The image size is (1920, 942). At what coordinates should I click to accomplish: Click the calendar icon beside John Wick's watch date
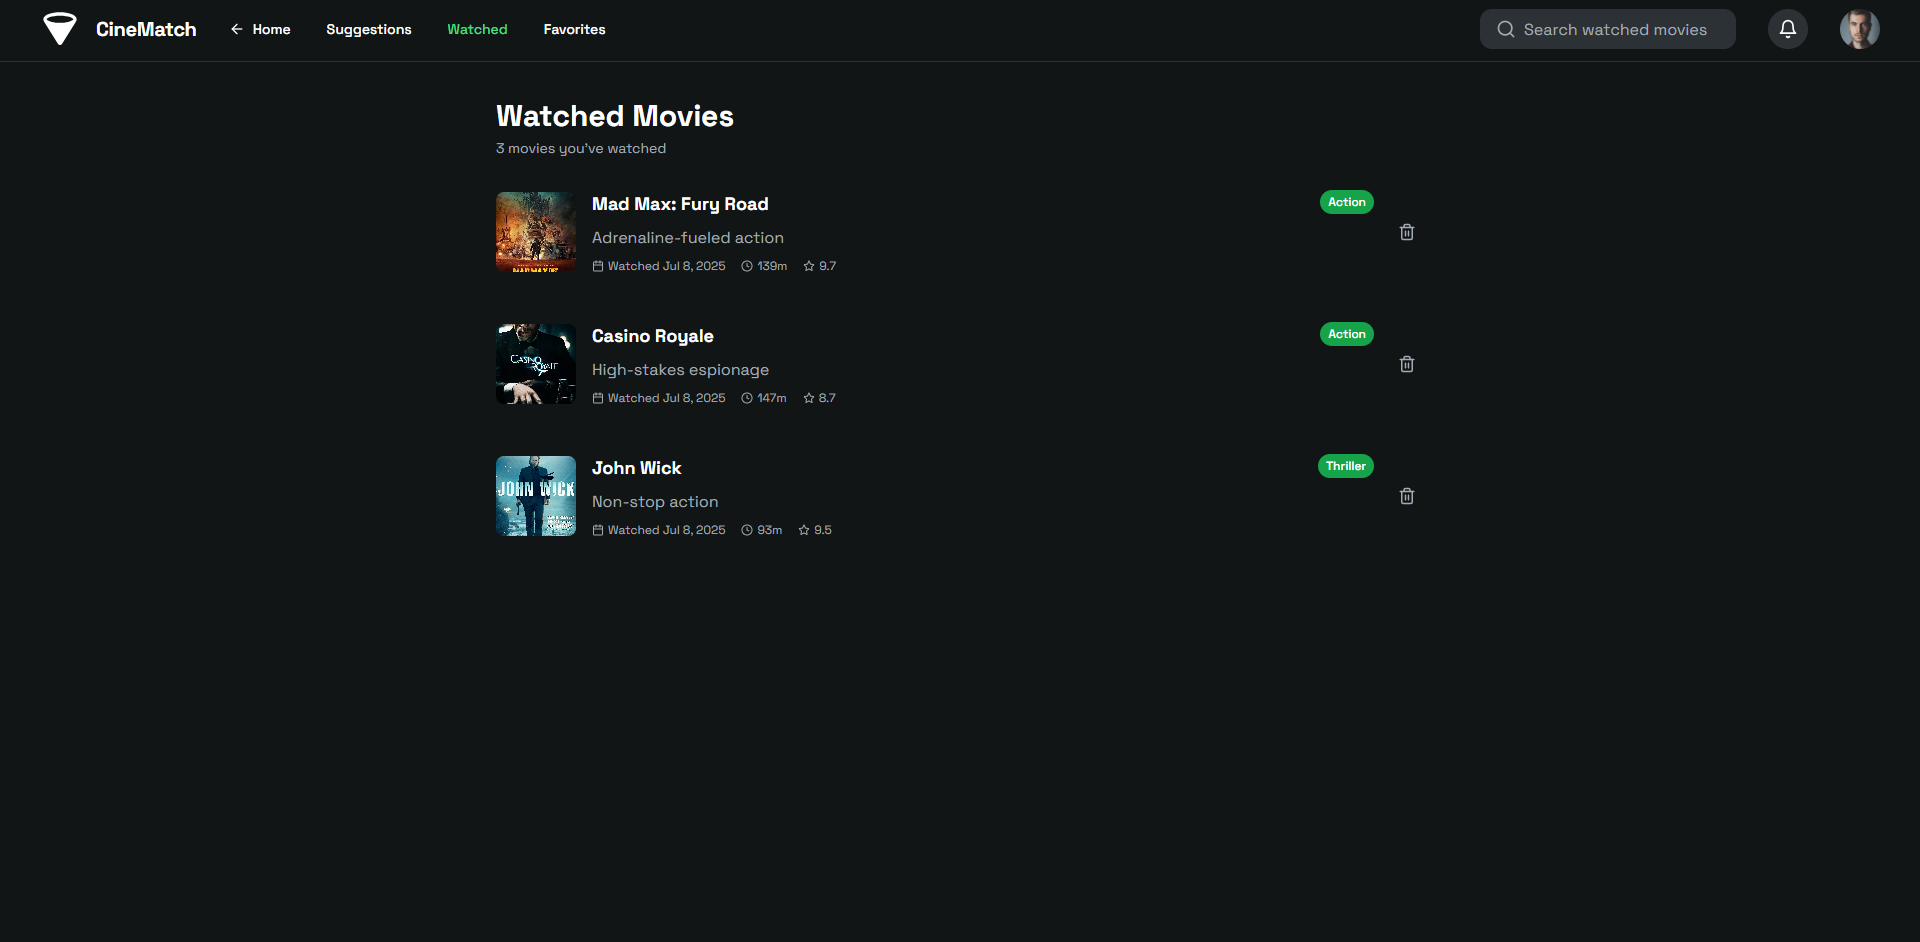click(598, 530)
